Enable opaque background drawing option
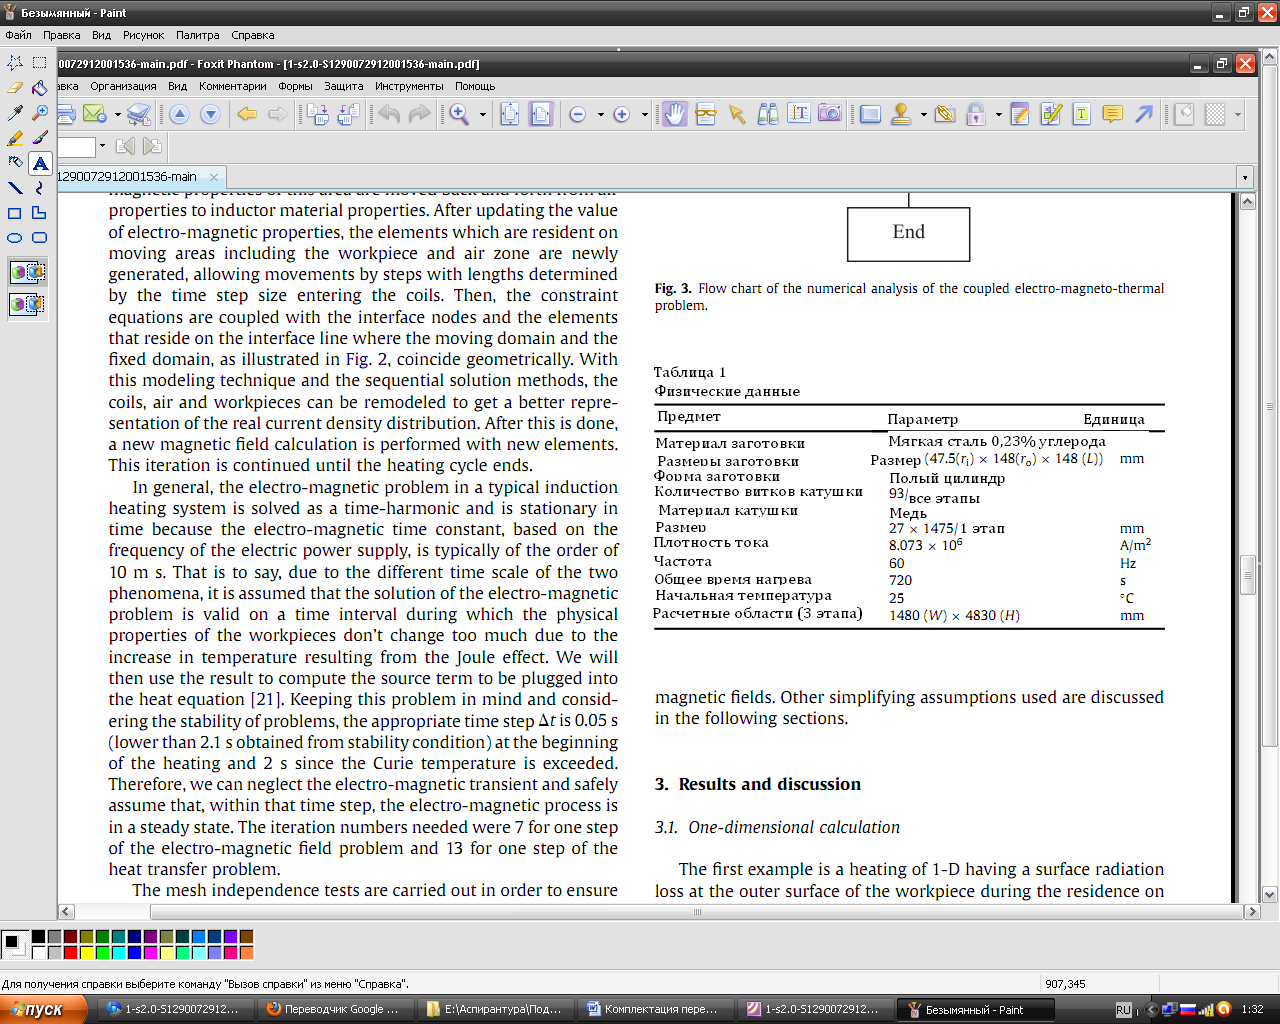1280x1024 pixels. click(x=27, y=272)
